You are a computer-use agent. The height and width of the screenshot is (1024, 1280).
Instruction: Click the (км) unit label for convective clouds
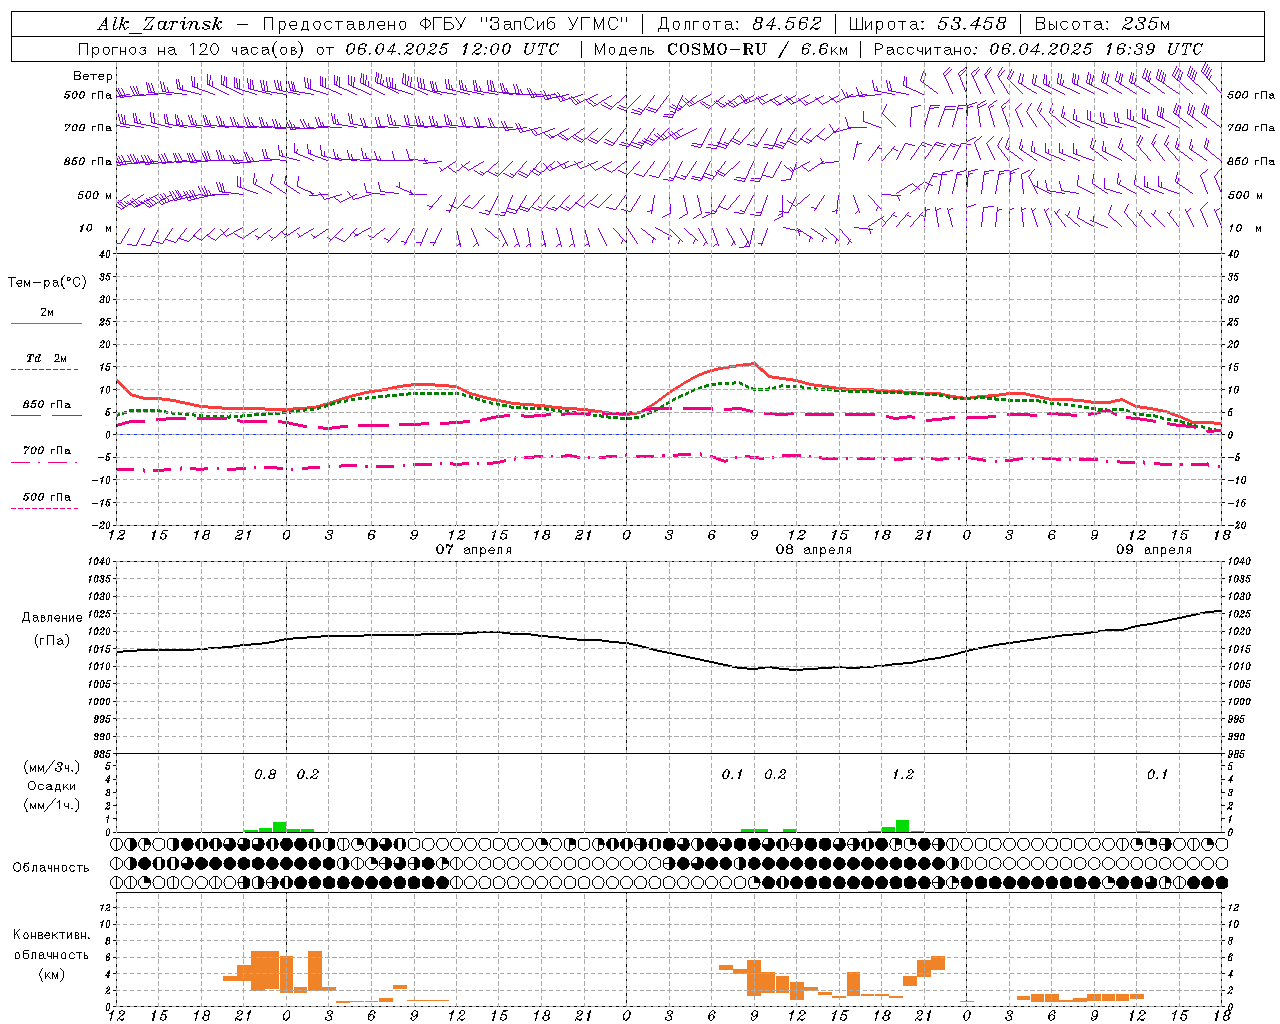51,974
